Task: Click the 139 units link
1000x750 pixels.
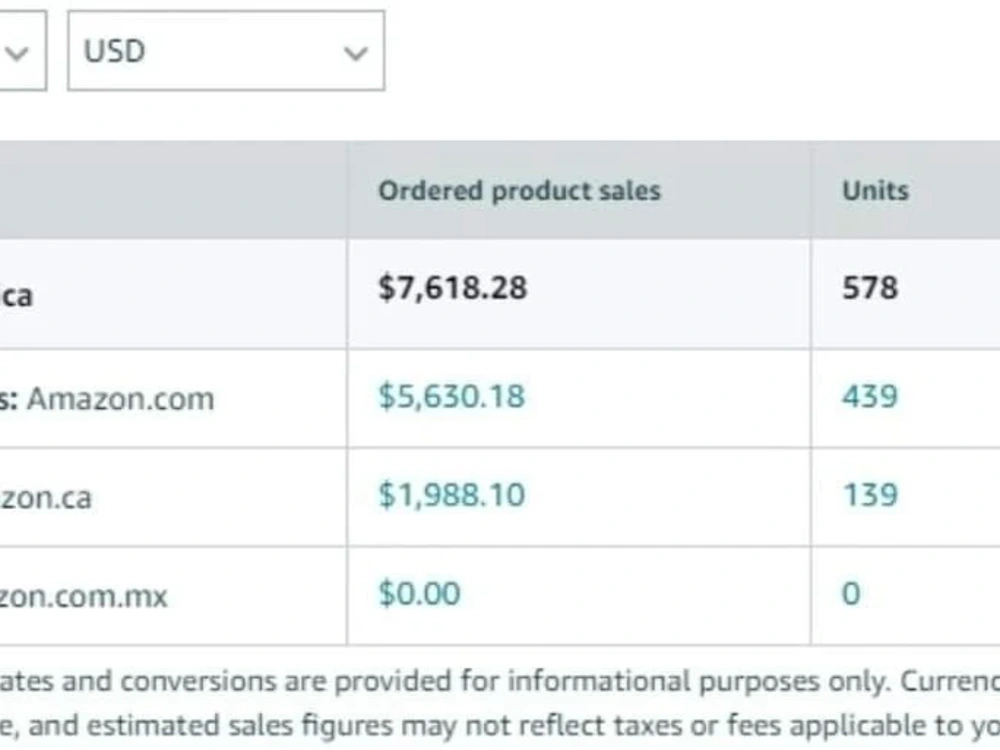Action: tap(870, 495)
